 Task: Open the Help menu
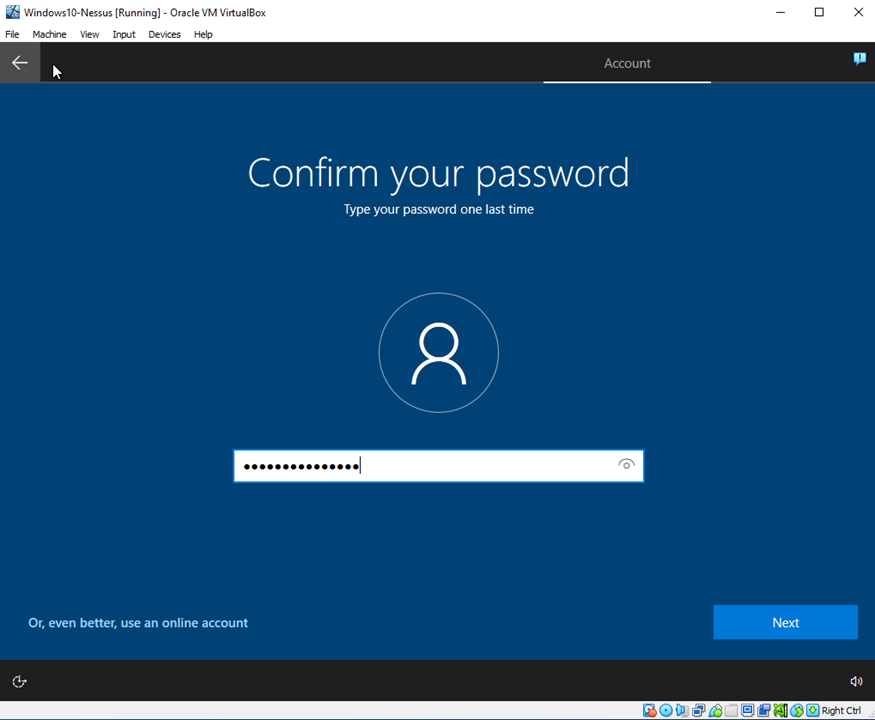pyautogui.click(x=203, y=34)
